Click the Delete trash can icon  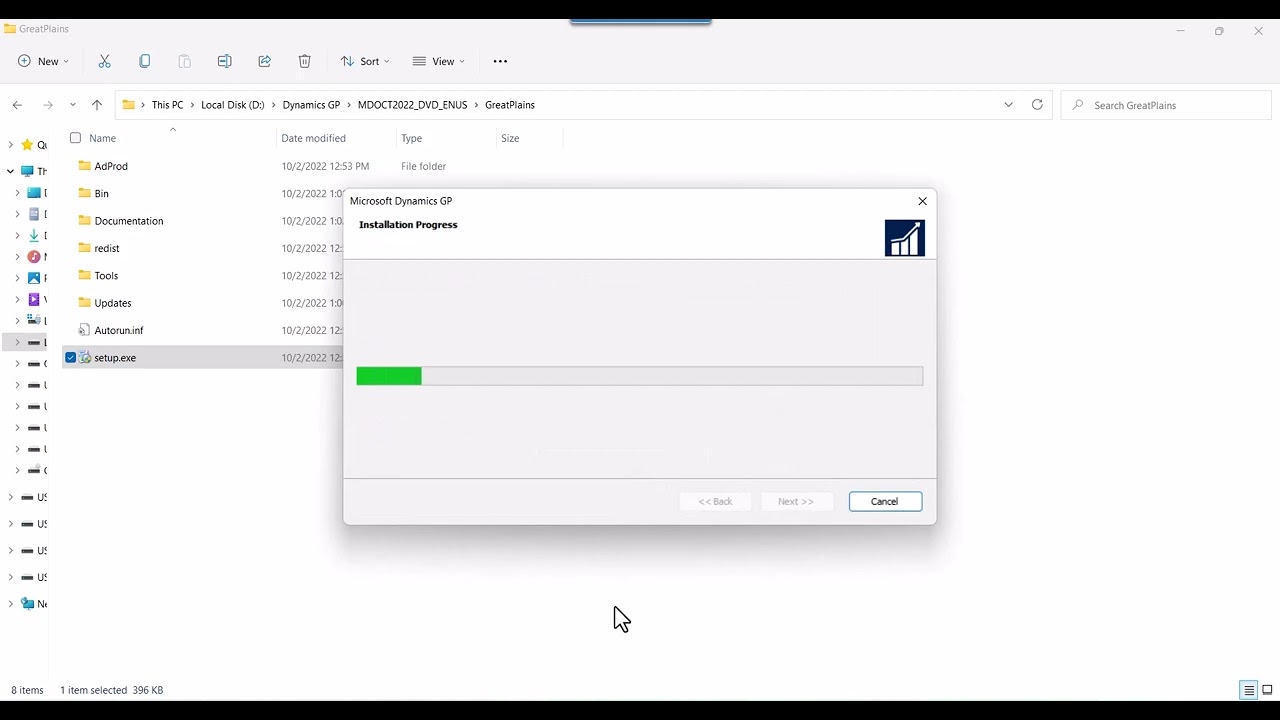[304, 61]
